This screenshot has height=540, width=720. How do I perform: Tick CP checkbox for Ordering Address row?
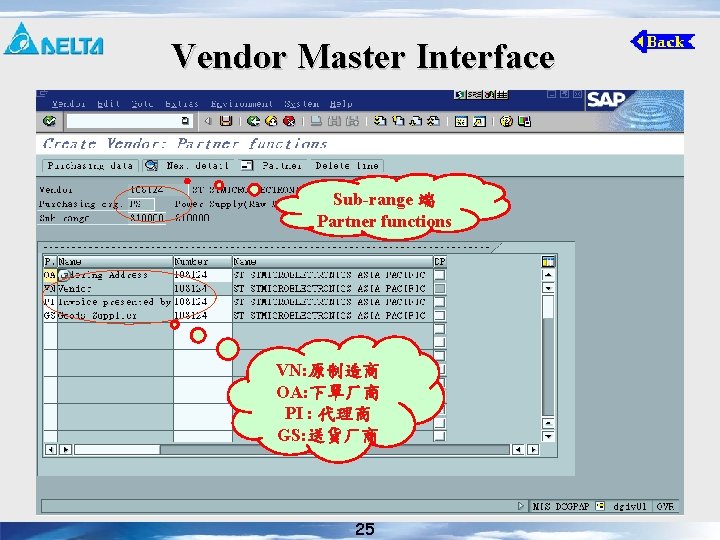439,275
